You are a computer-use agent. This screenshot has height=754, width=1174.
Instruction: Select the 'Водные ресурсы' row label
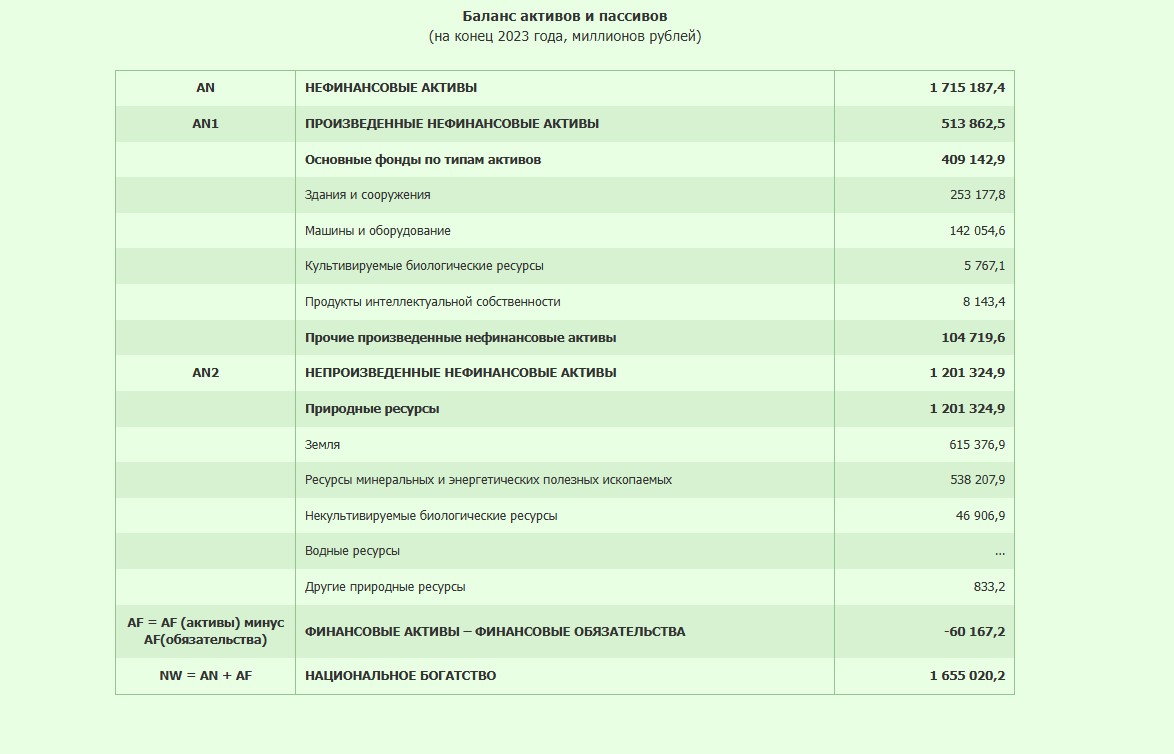pos(352,551)
